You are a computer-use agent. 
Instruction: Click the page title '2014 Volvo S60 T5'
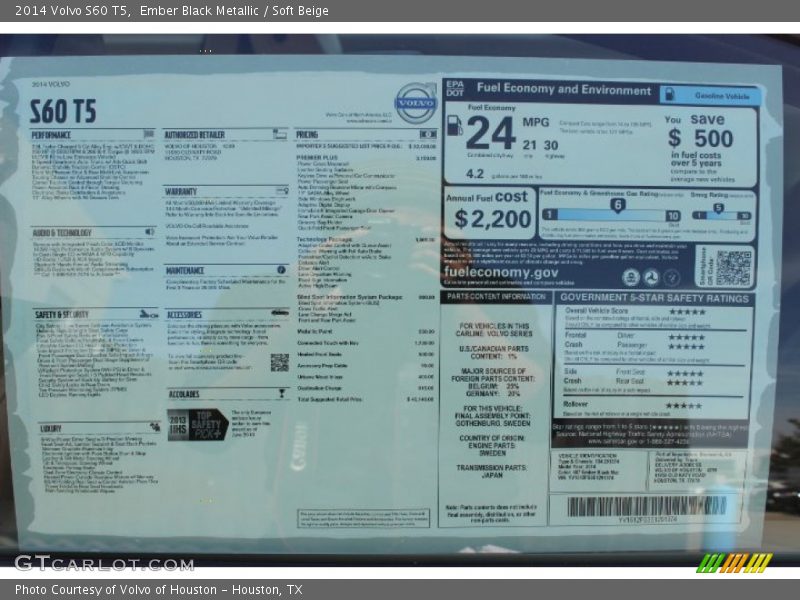72,11
